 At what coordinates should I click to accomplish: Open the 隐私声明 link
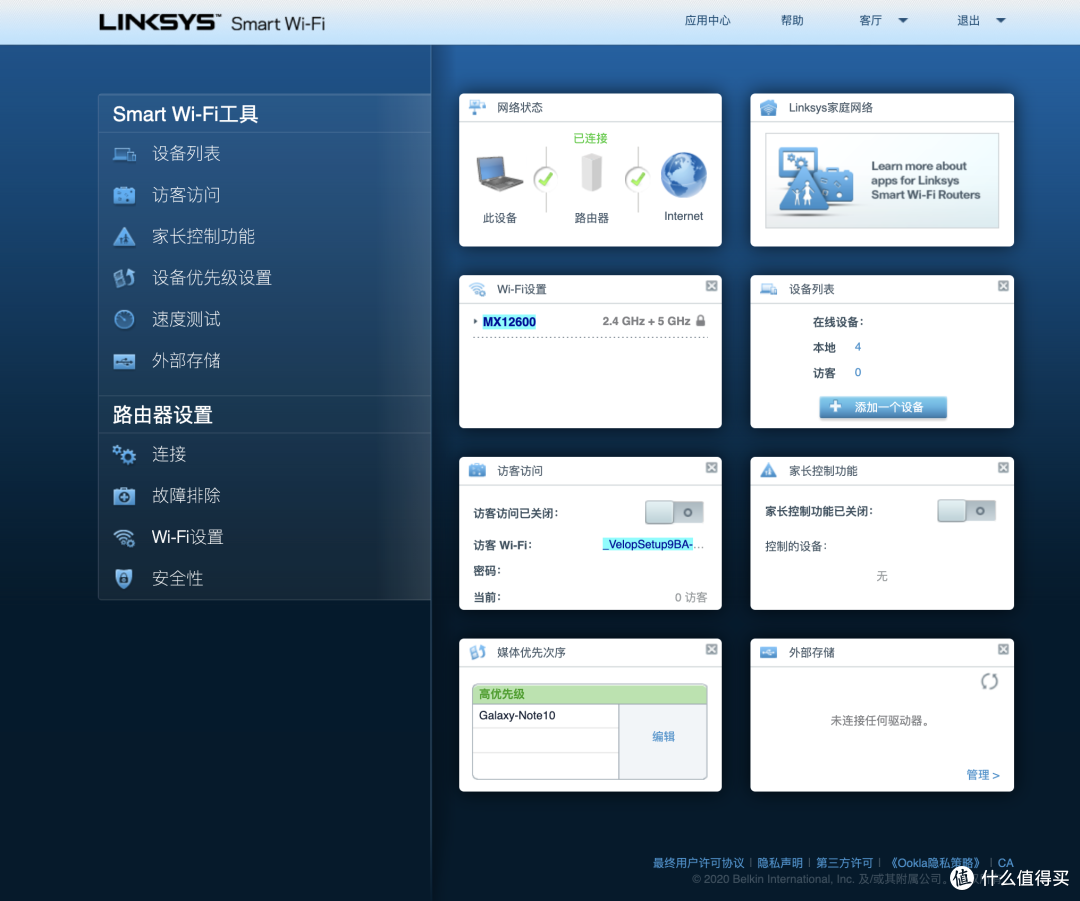780,863
